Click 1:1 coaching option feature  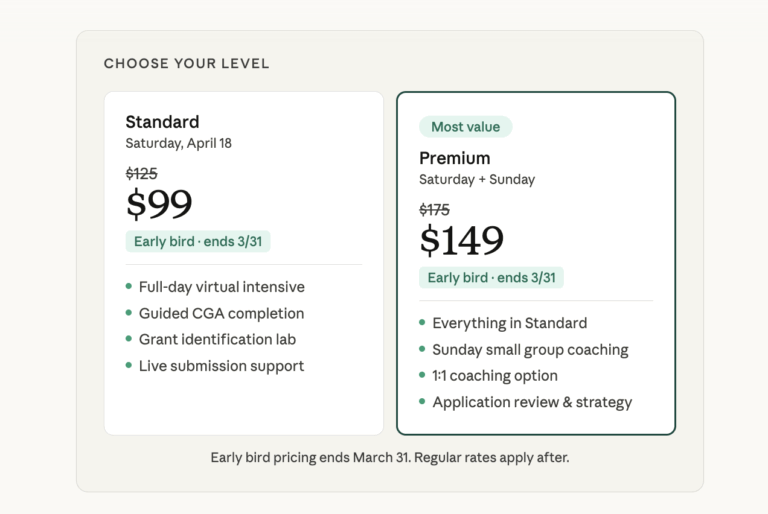tap(495, 376)
